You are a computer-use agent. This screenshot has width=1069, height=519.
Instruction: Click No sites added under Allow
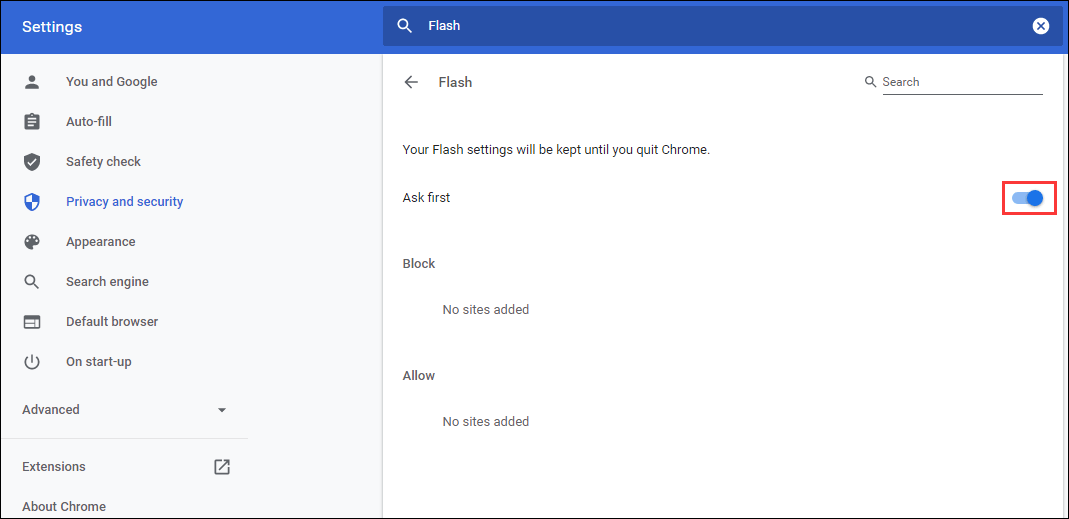(485, 421)
